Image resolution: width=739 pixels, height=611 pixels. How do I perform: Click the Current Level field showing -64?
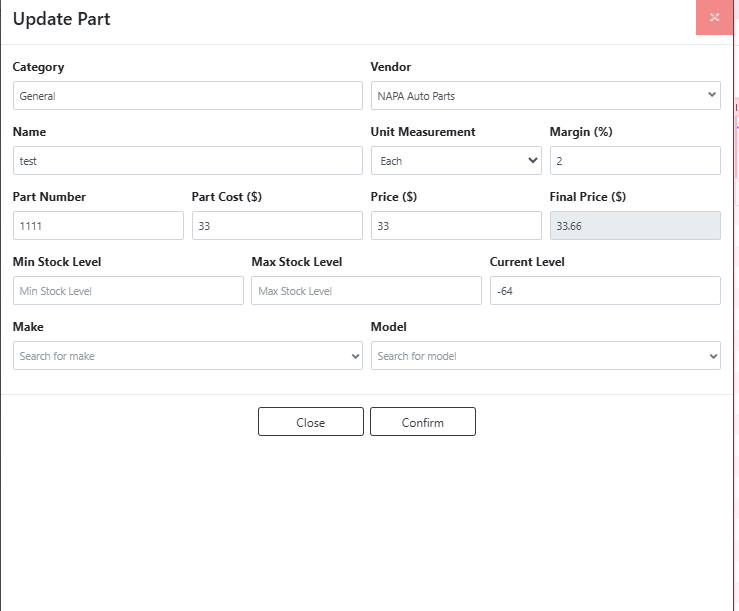(604, 291)
